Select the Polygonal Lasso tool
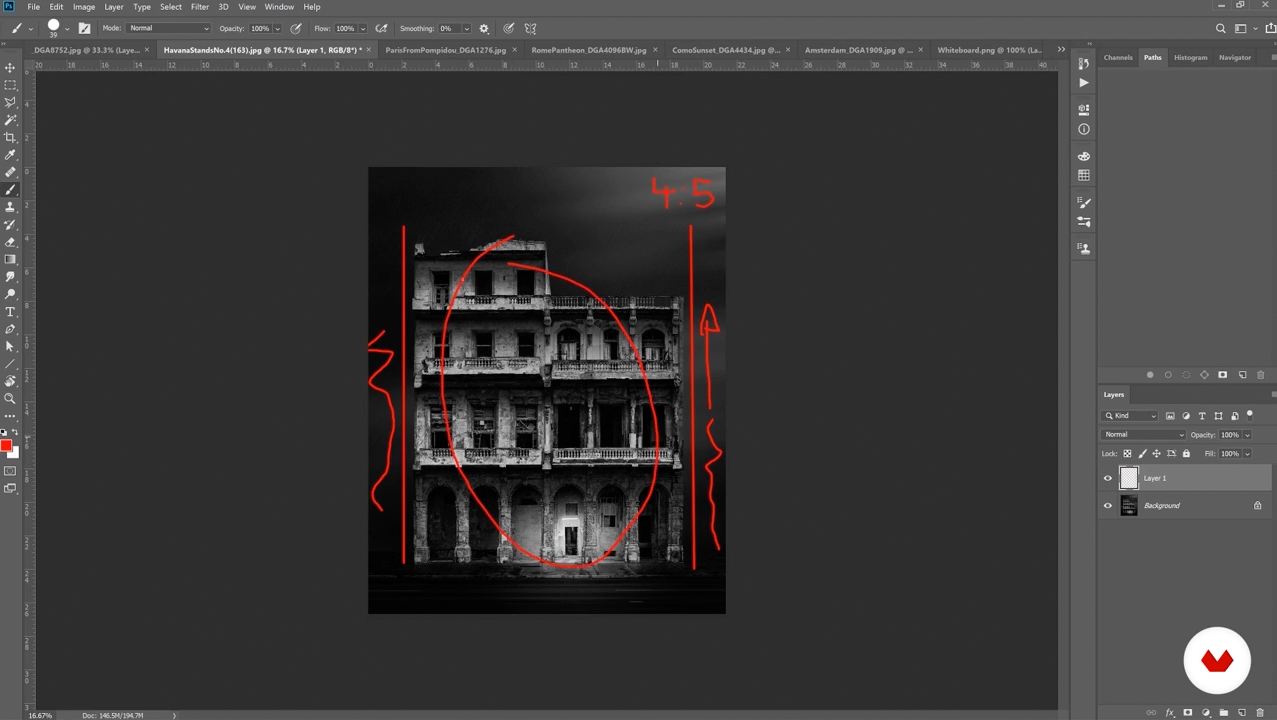 click(x=10, y=102)
